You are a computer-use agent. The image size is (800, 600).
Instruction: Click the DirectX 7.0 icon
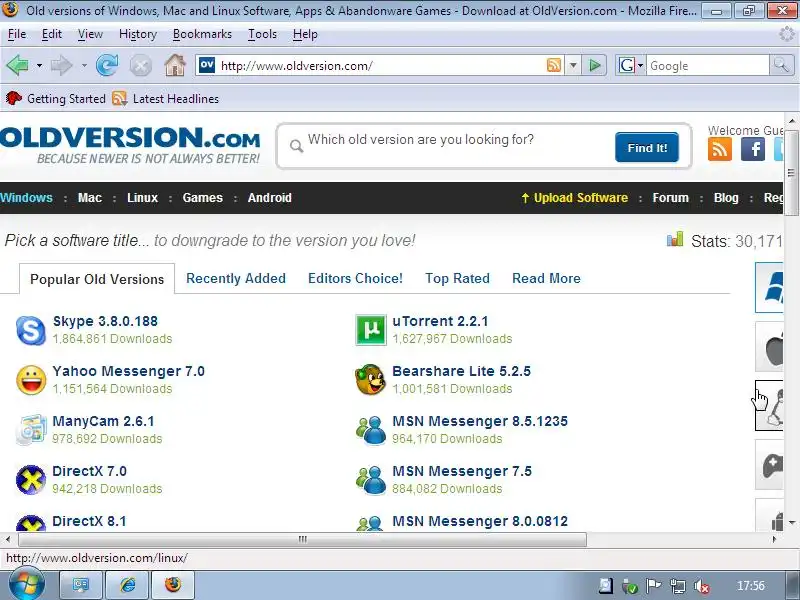(x=31, y=480)
